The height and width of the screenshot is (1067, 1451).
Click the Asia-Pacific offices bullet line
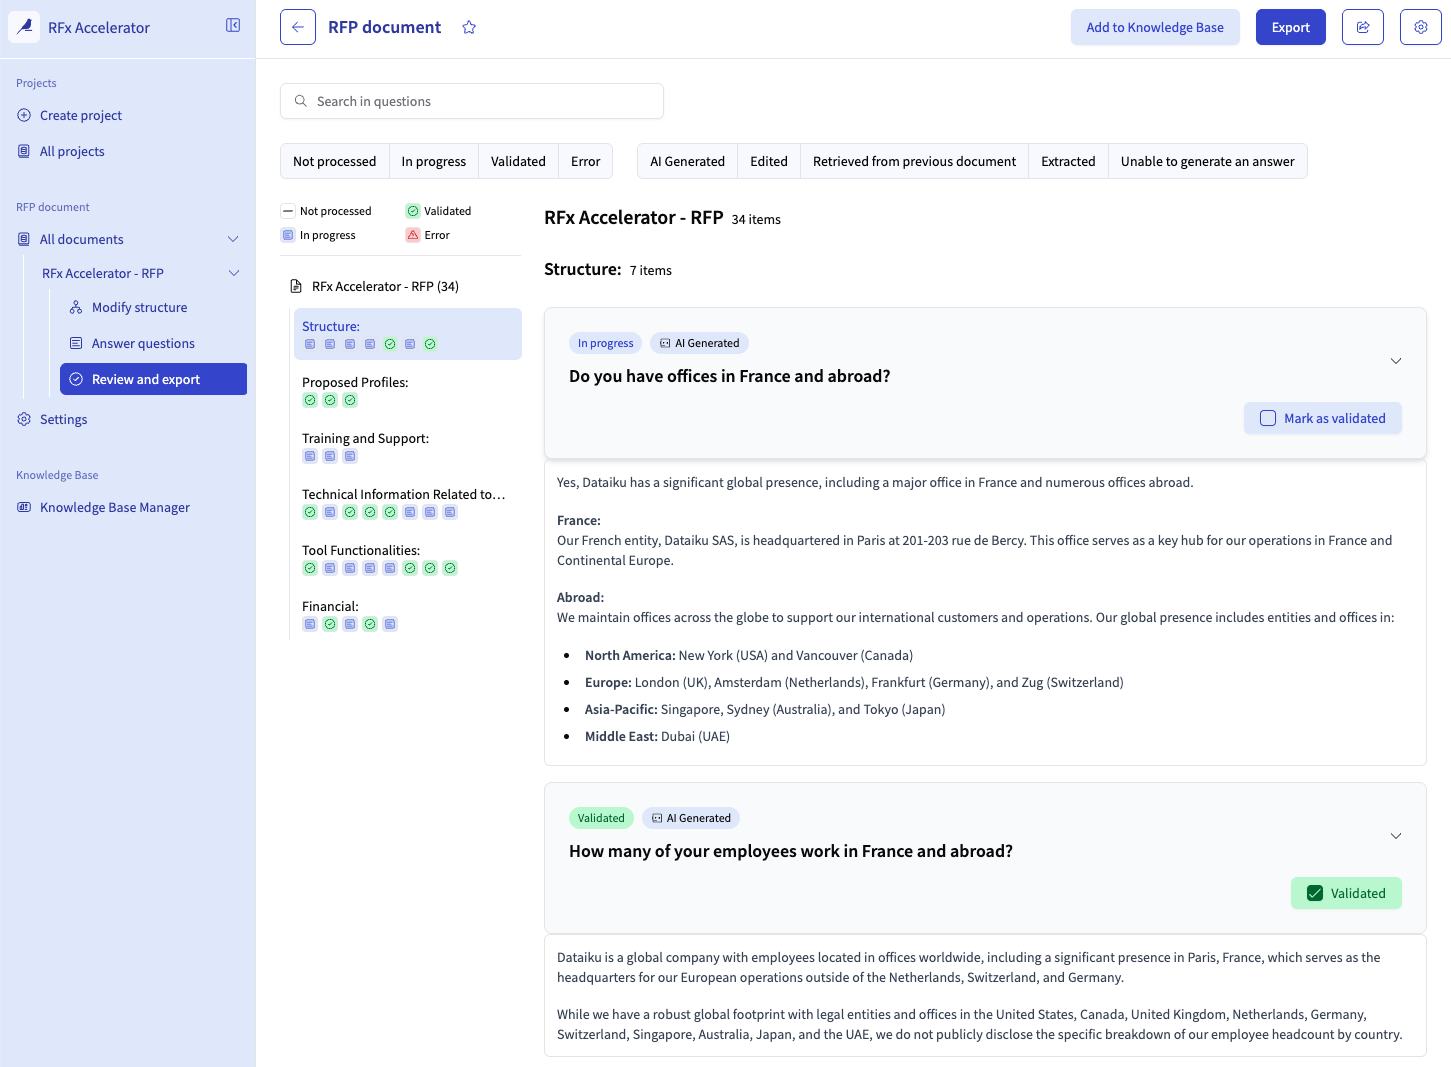pyautogui.click(x=765, y=709)
